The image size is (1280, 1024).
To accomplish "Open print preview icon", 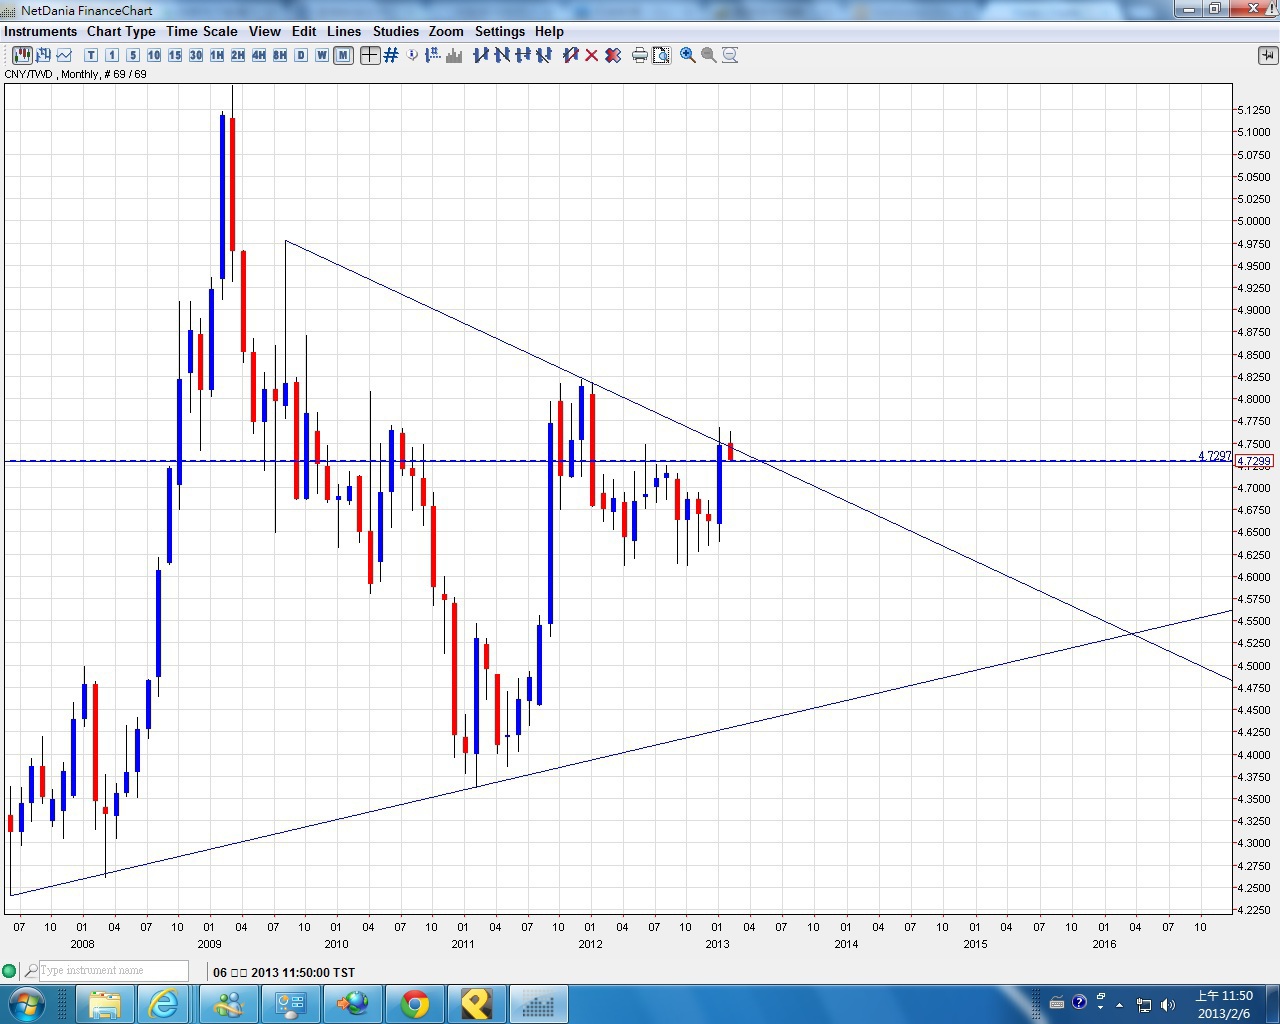I will [x=661, y=55].
